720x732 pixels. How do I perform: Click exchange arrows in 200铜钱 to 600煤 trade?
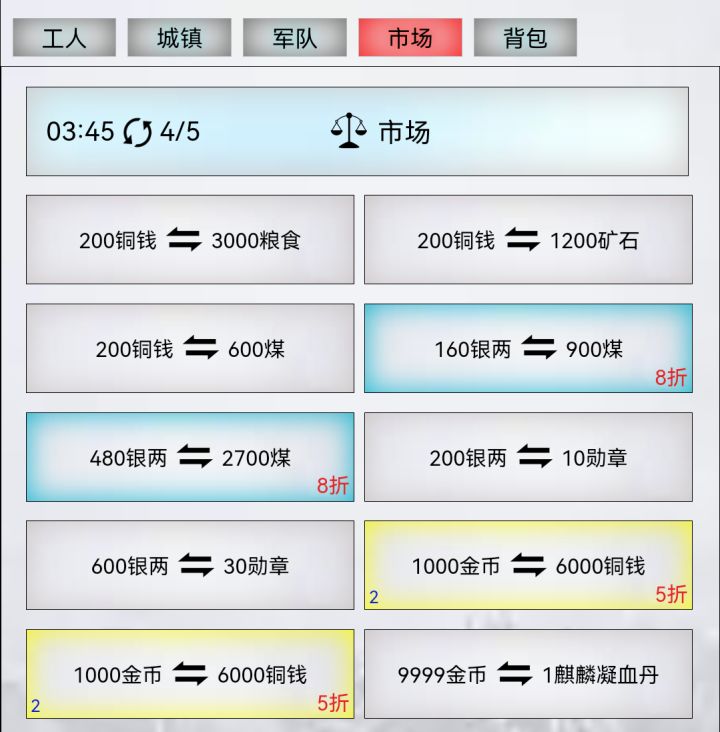(x=200, y=348)
